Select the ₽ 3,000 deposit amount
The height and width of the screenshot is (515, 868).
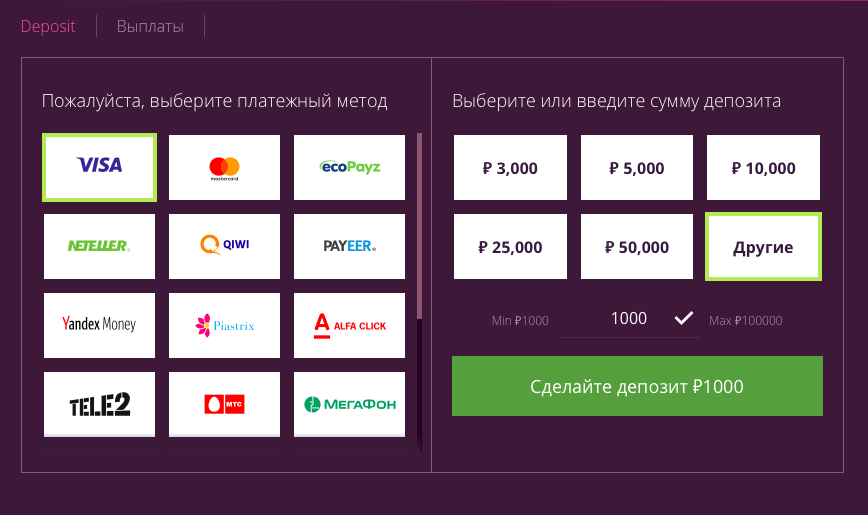510,168
